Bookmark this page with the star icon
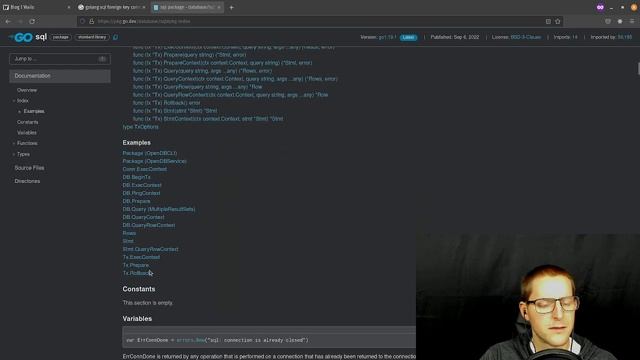 click(558, 21)
